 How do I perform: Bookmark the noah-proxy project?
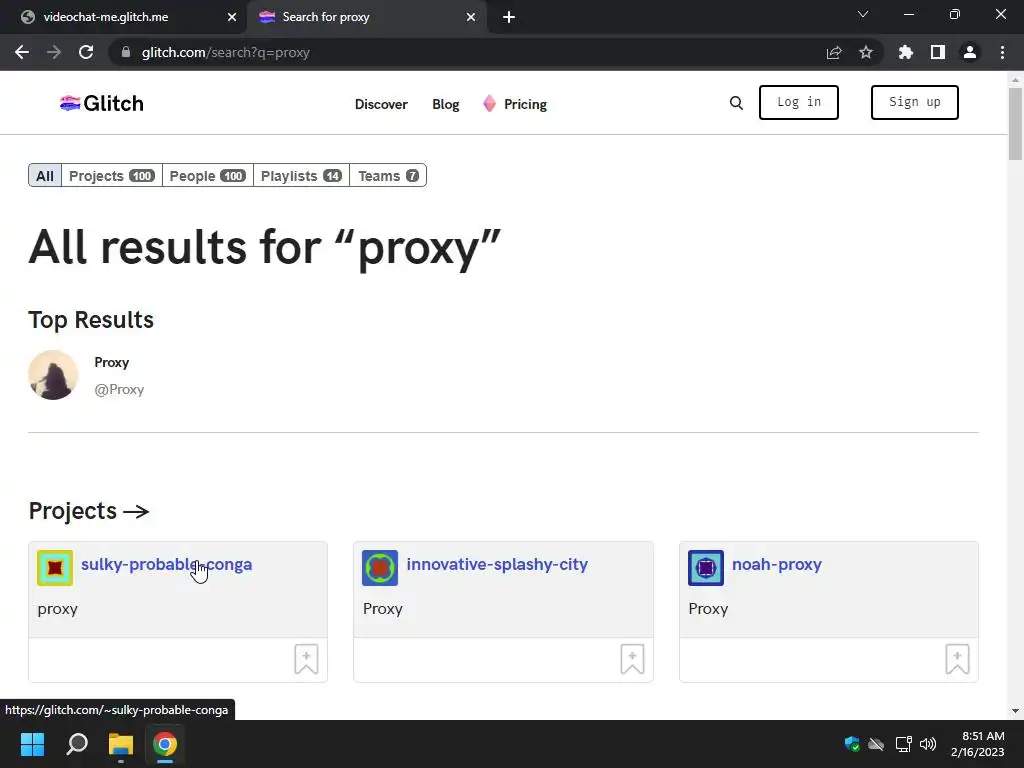click(957, 659)
